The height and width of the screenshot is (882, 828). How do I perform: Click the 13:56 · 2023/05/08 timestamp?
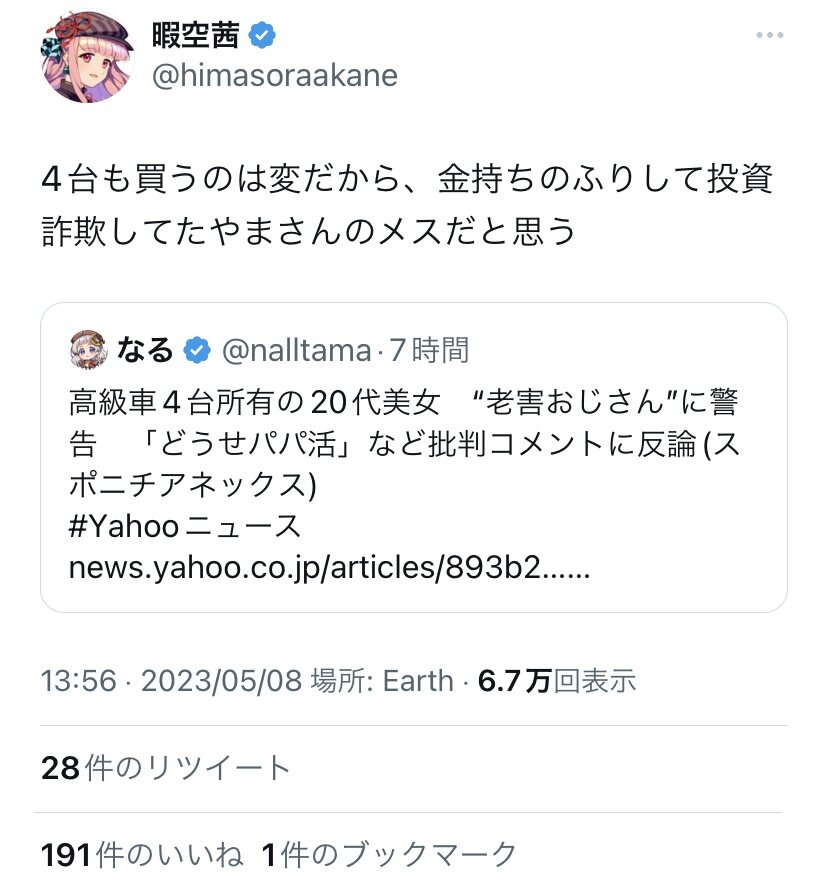tap(171, 682)
